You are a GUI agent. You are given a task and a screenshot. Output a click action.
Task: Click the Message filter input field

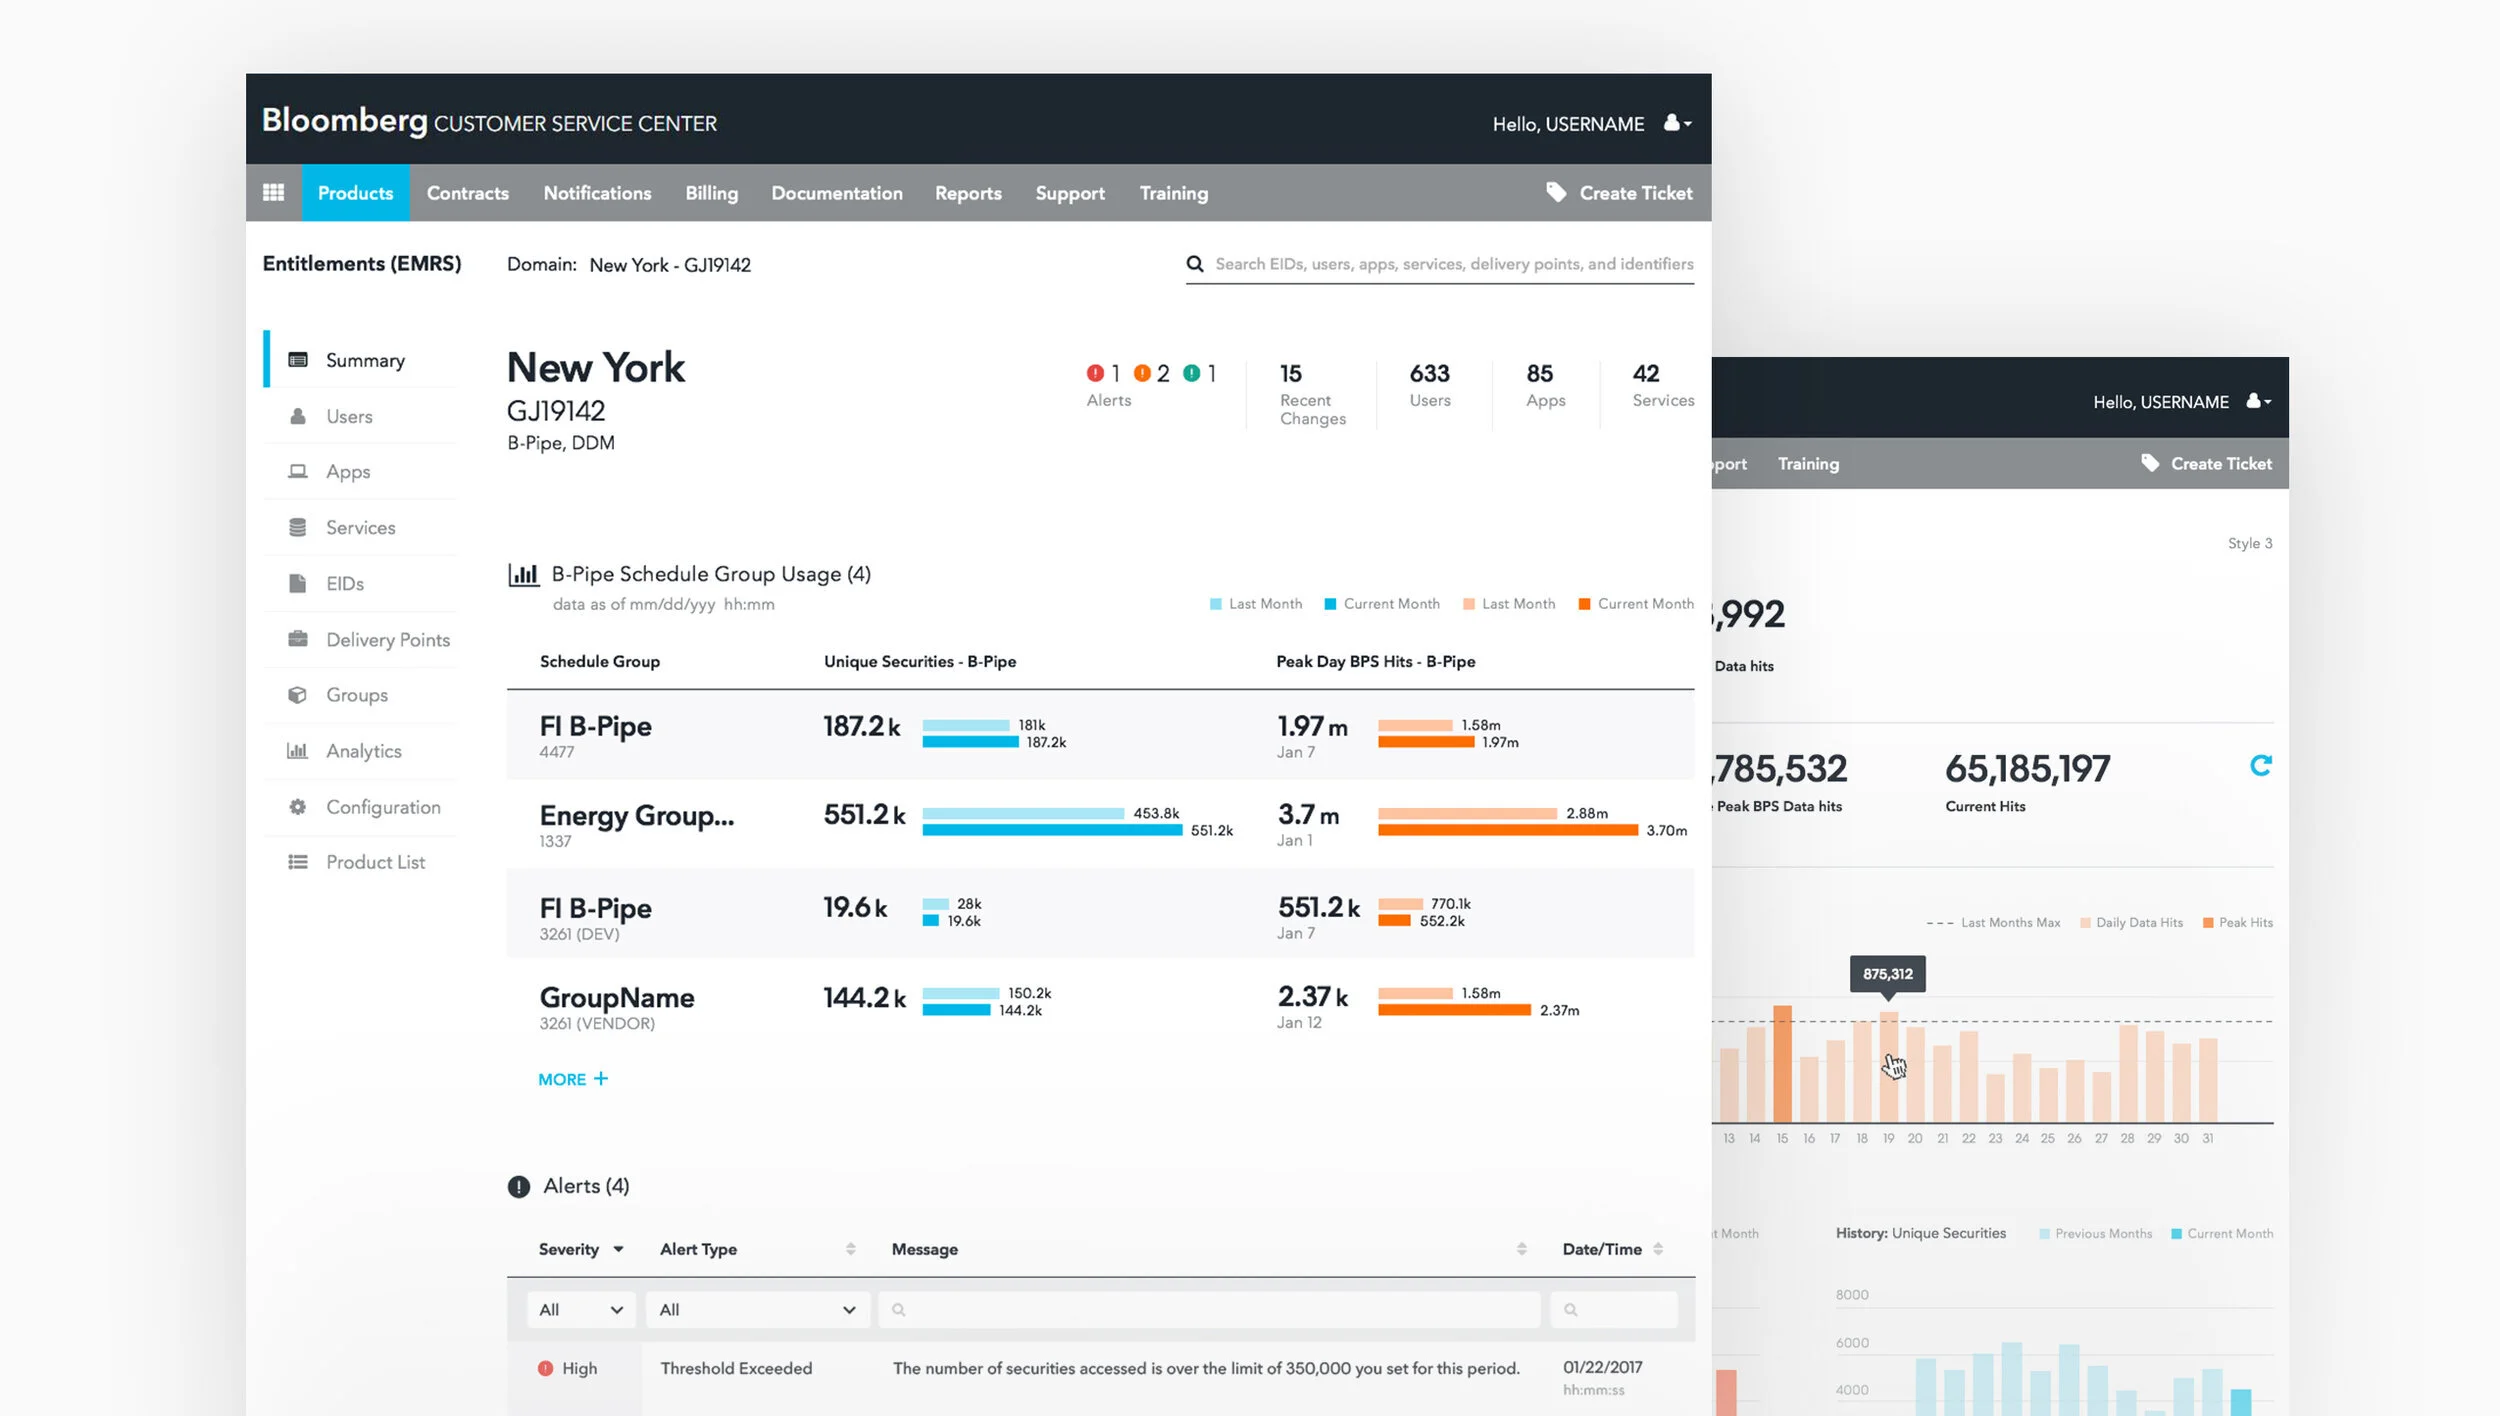[1208, 1310]
